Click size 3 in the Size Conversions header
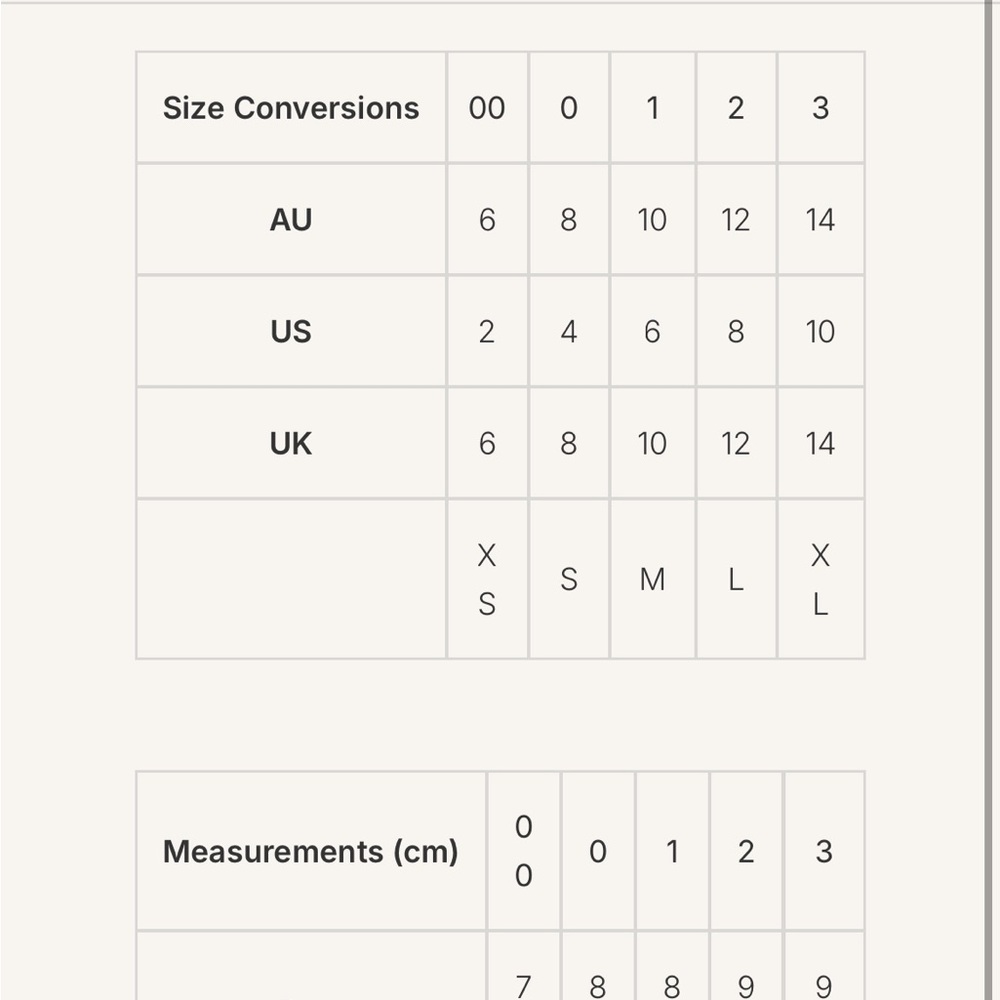This screenshot has width=1000, height=1000. [821, 107]
